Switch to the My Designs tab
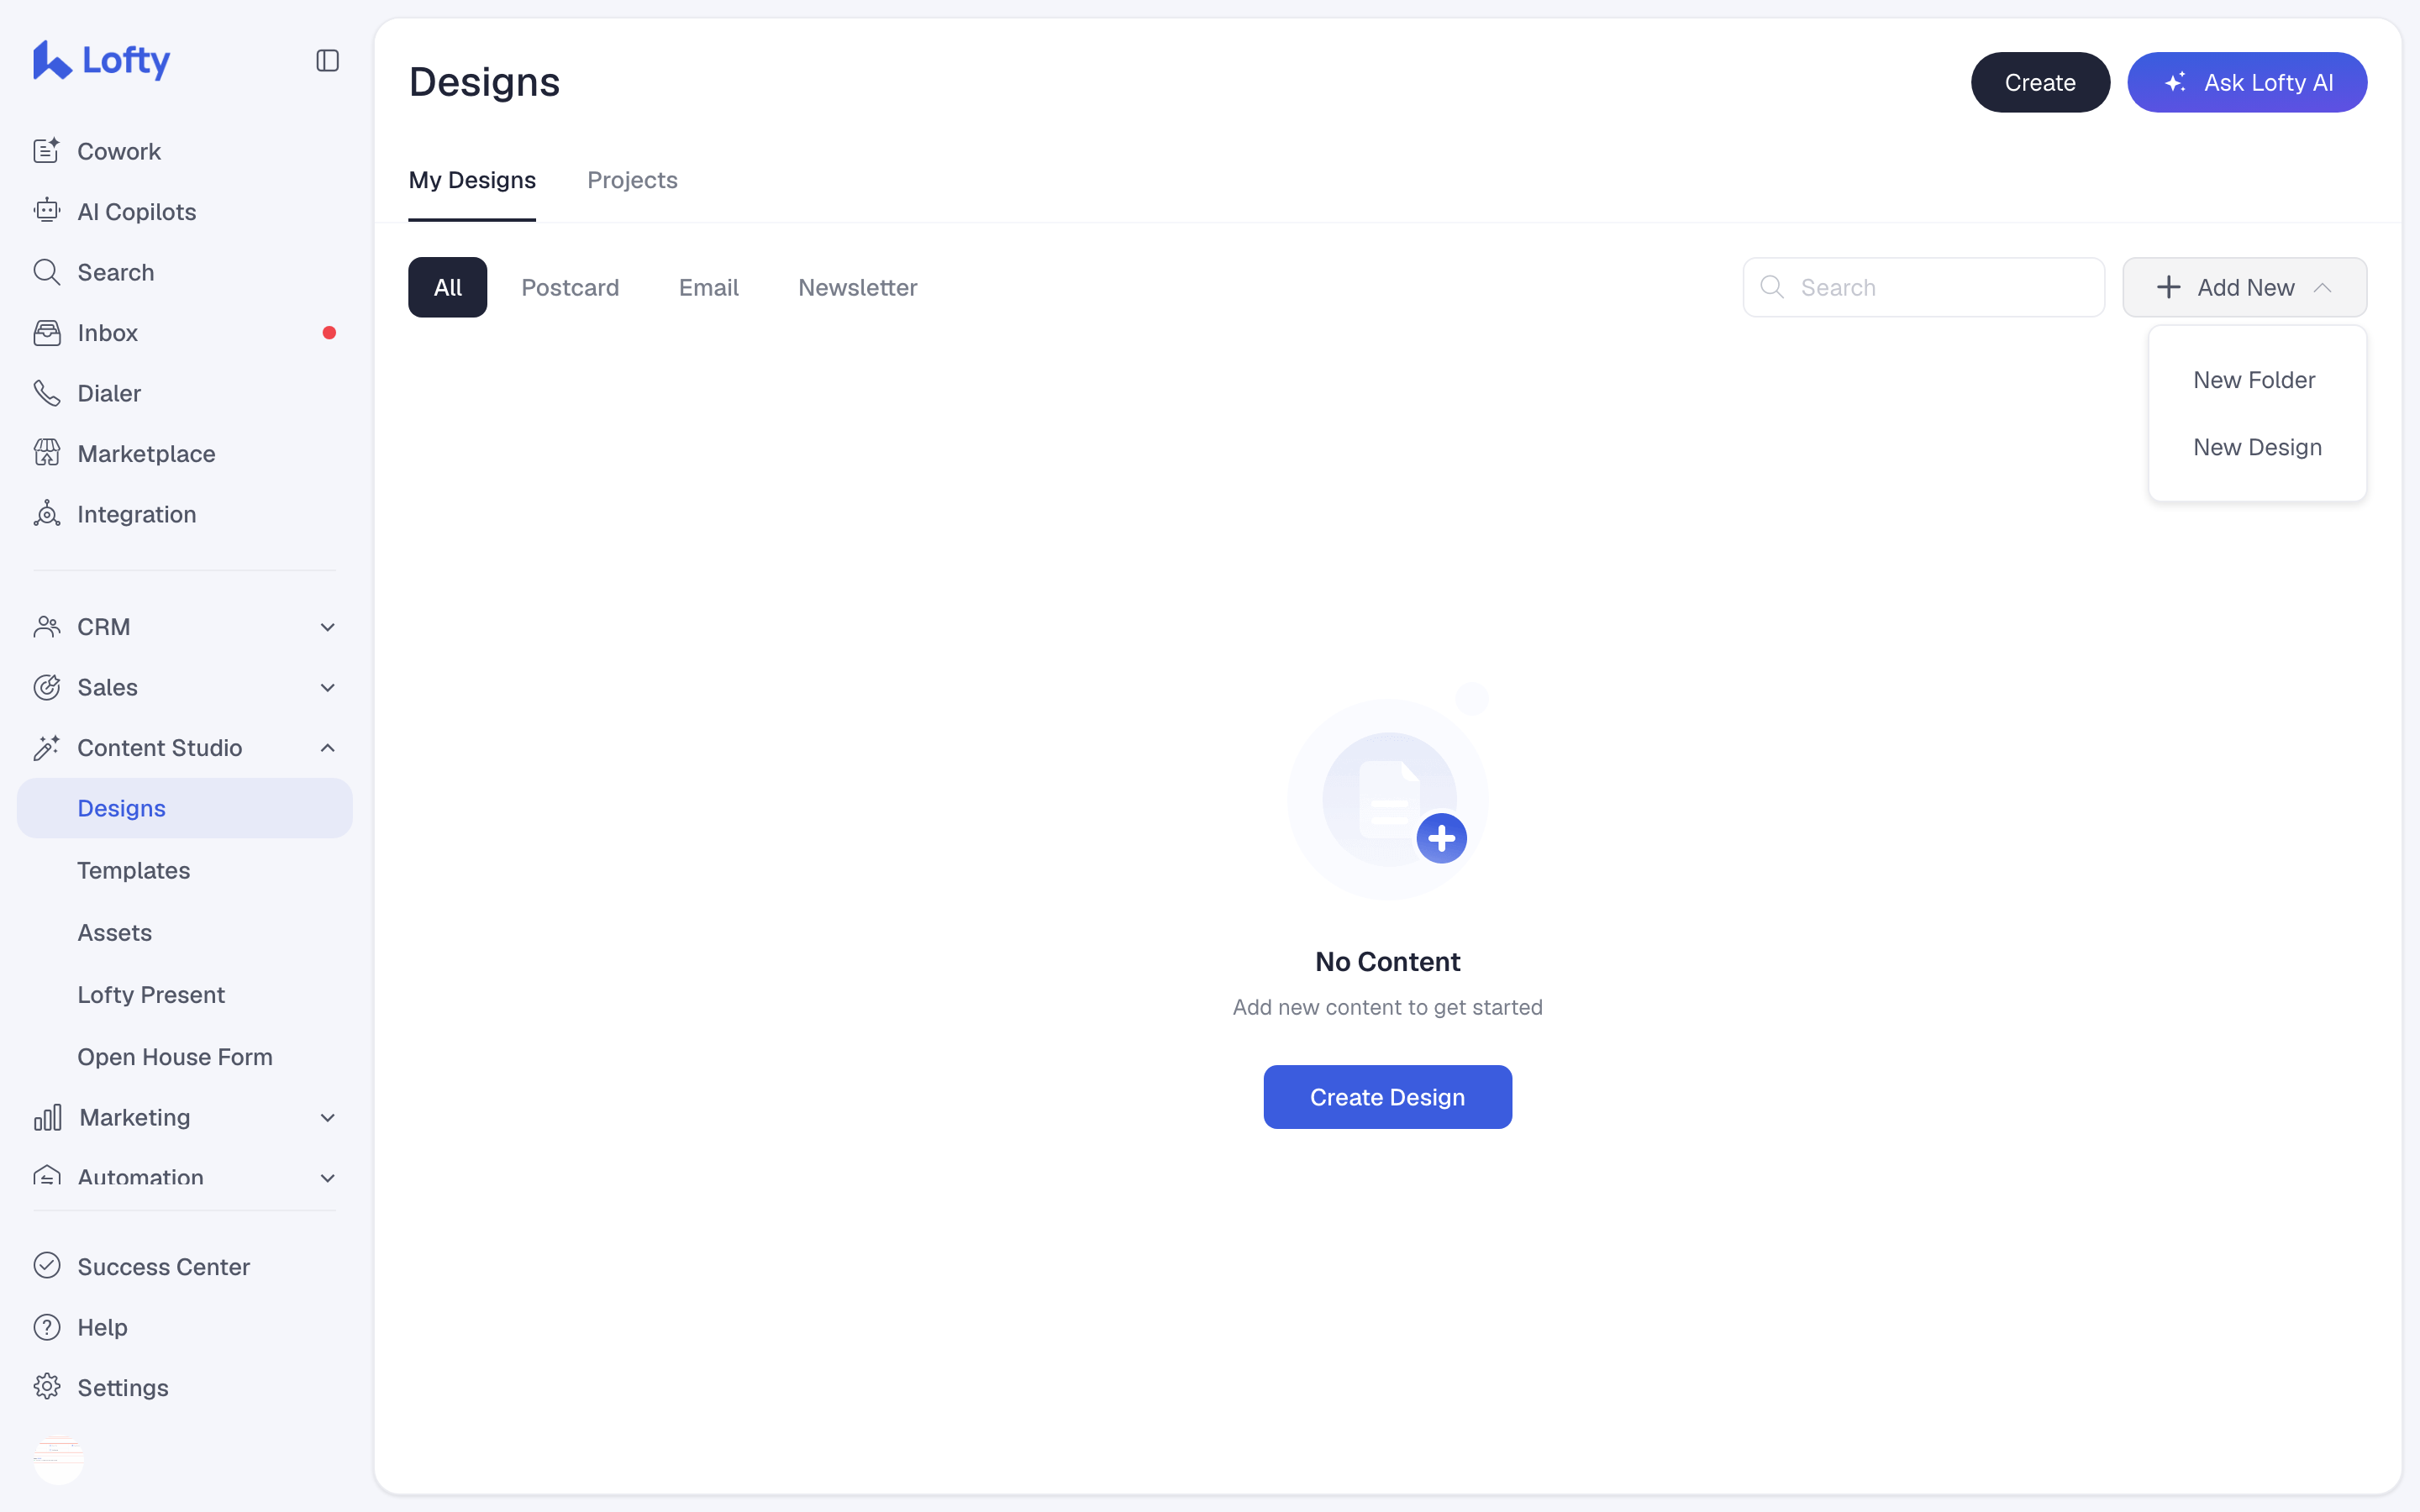The image size is (2420, 1512). (x=472, y=180)
